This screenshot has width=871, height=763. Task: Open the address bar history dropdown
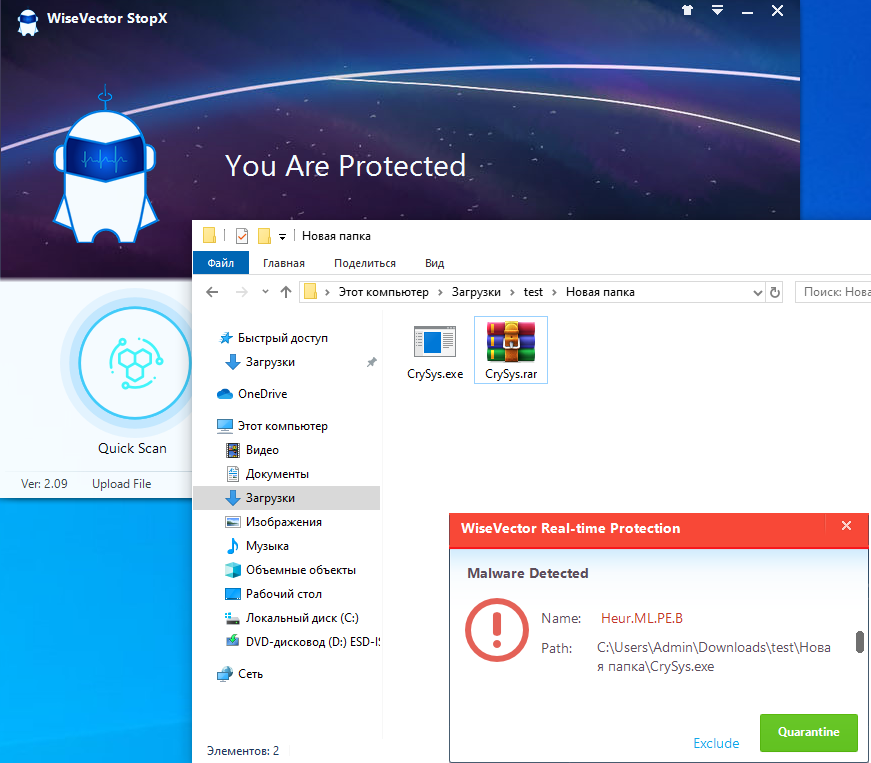(x=757, y=292)
